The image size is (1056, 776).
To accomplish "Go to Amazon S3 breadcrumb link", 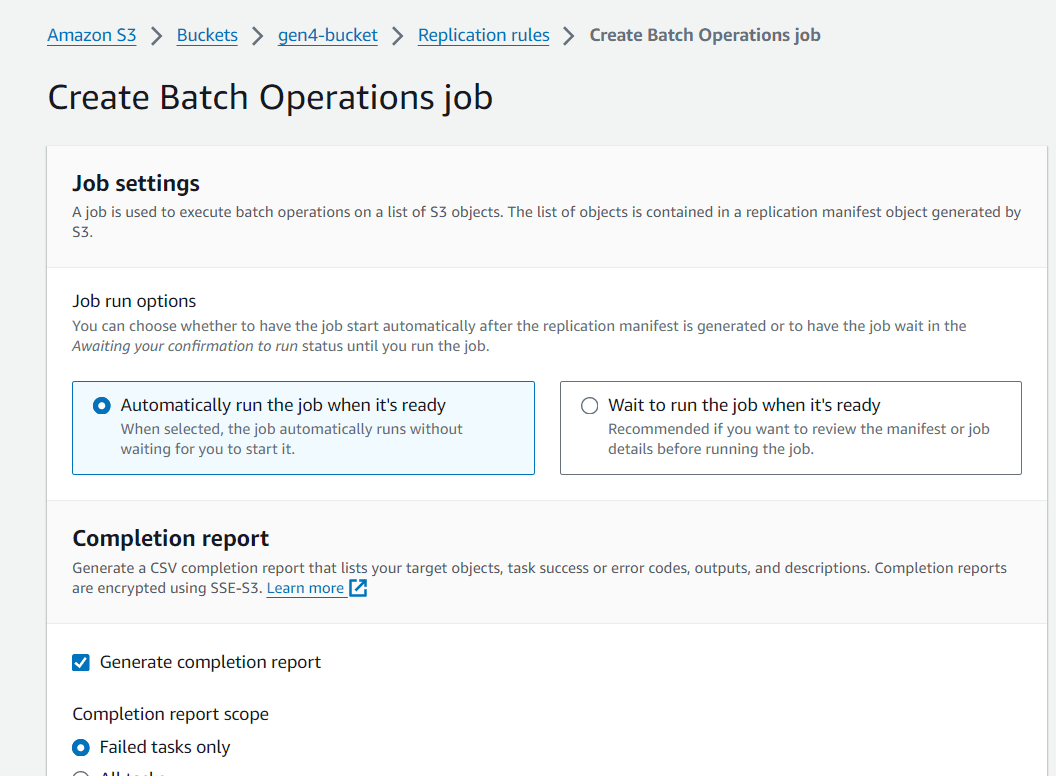I will point(92,35).
